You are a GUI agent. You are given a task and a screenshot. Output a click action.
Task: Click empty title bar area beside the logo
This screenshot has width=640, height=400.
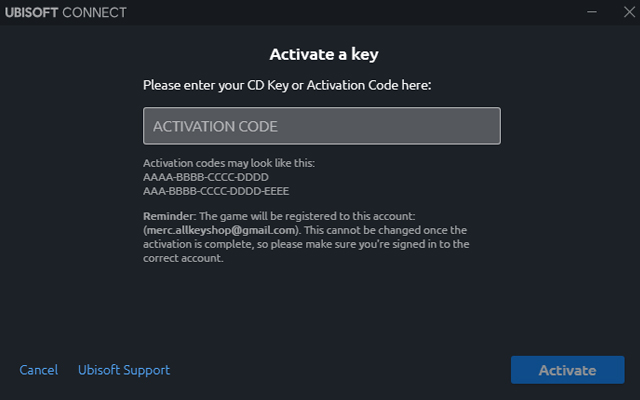click(350, 14)
